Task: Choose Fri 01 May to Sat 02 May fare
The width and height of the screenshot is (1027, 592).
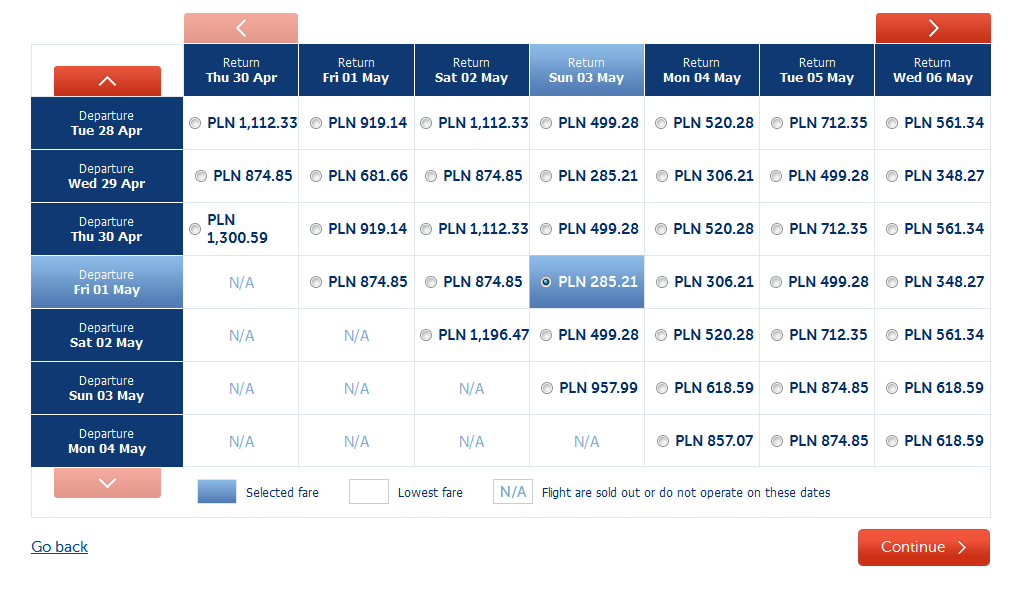Action: [x=431, y=282]
